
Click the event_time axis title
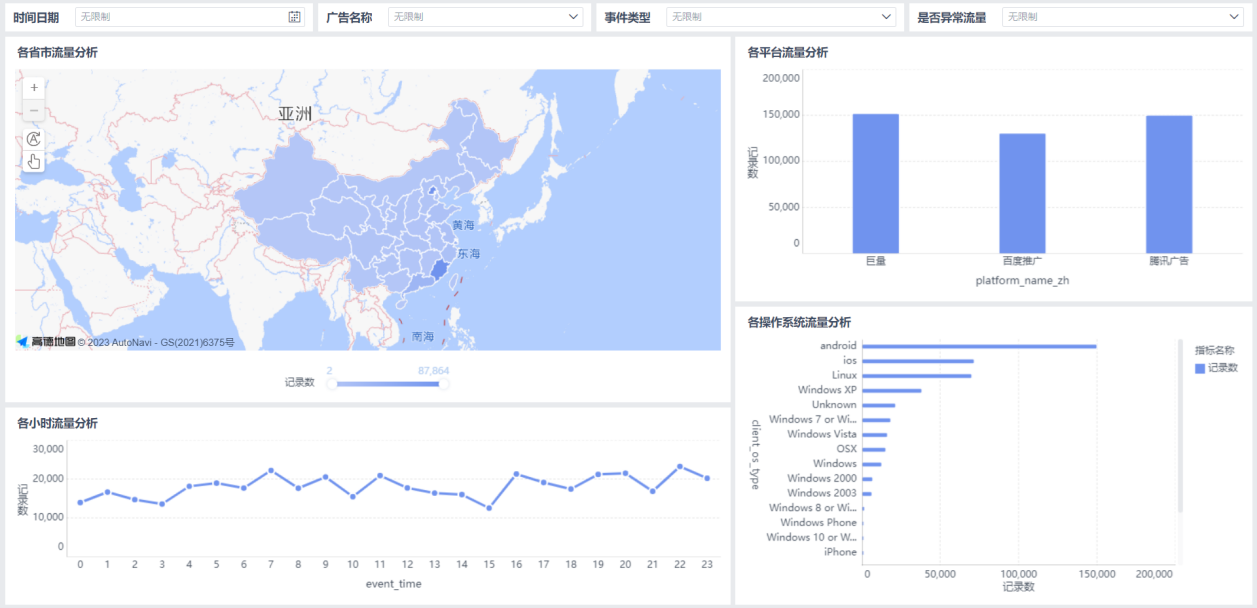(393, 584)
